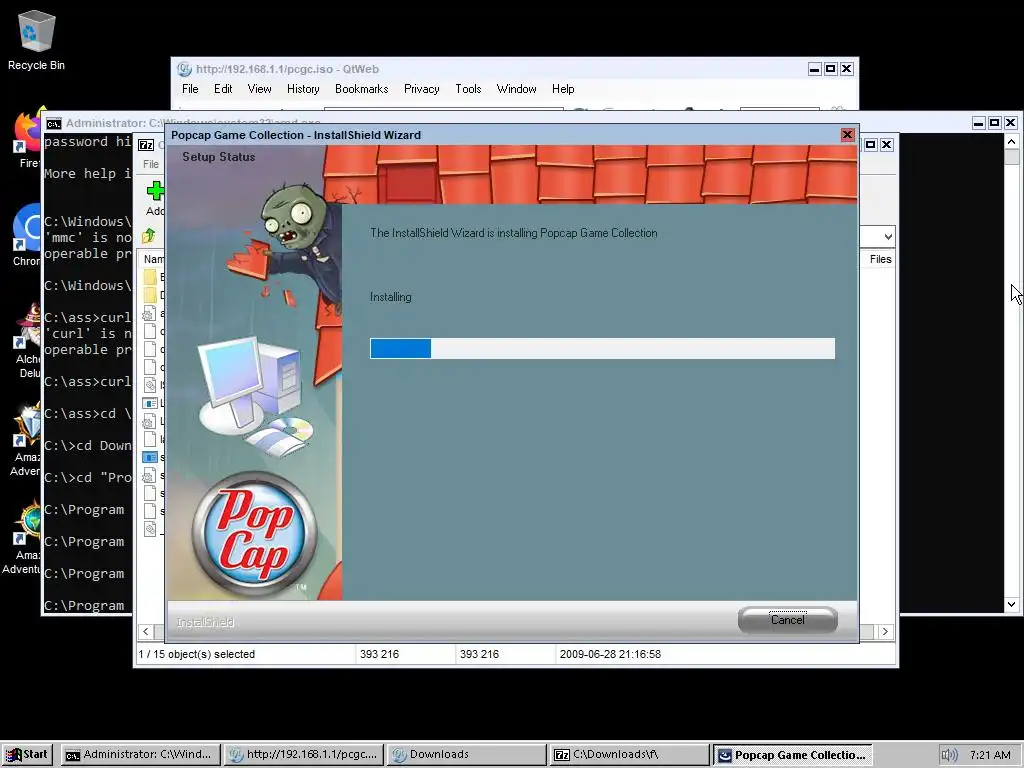Open the QtWeb File menu
The height and width of the screenshot is (768, 1024).
(190, 89)
